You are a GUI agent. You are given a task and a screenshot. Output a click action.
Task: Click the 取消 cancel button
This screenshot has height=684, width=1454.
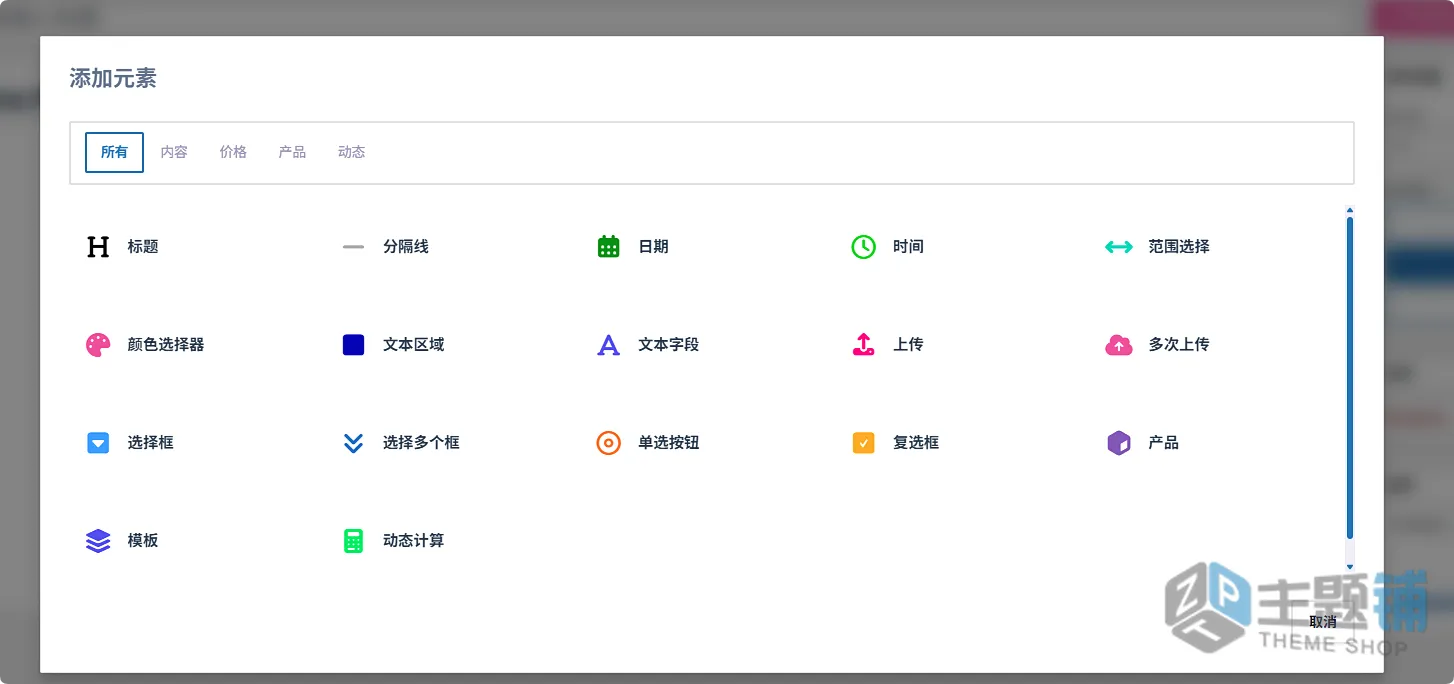coord(1322,621)
